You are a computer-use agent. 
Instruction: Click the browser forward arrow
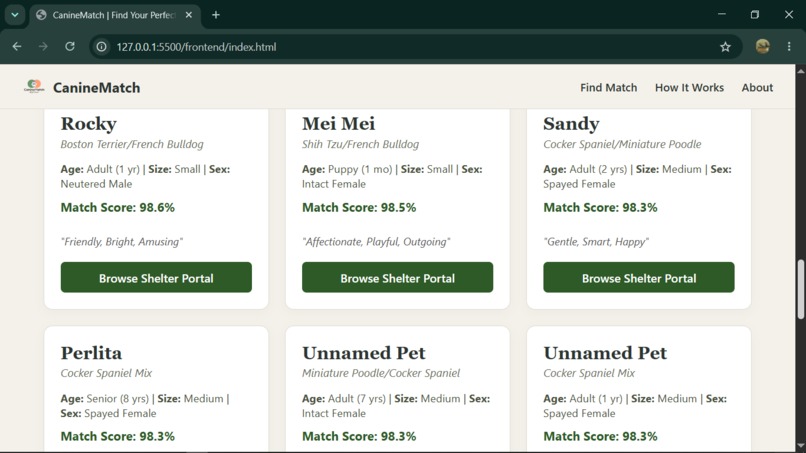pyautogui.click(x=43, y=47)
